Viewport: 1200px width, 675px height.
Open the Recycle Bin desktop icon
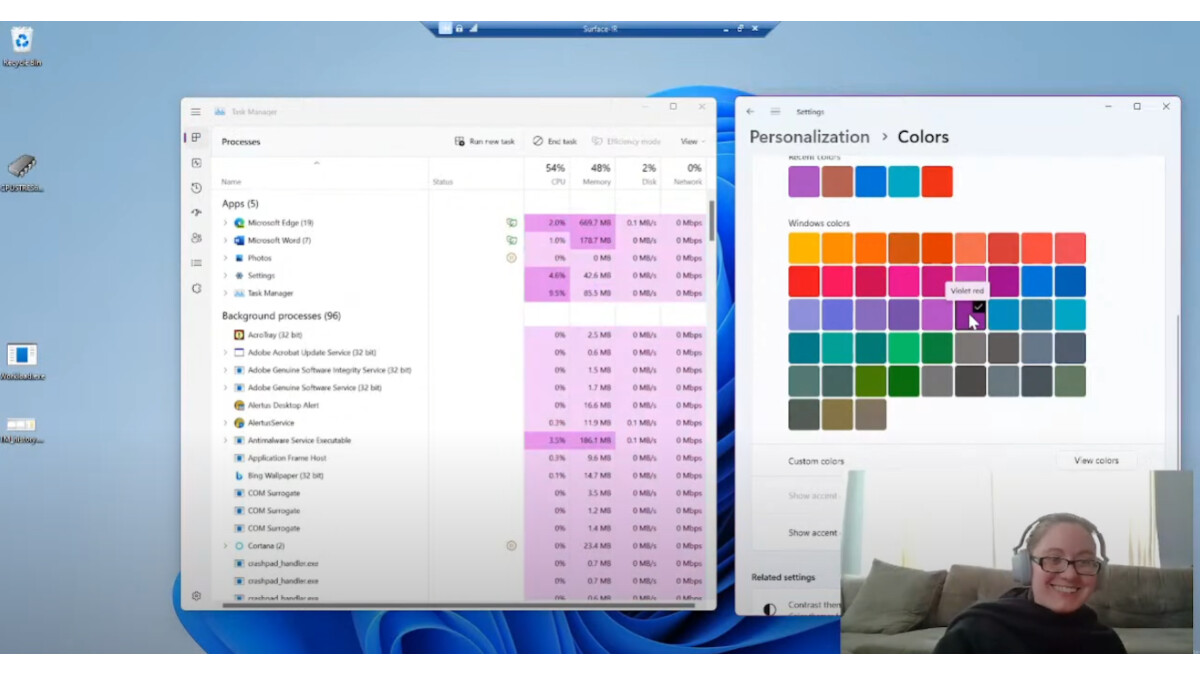[x=22, y=47]
